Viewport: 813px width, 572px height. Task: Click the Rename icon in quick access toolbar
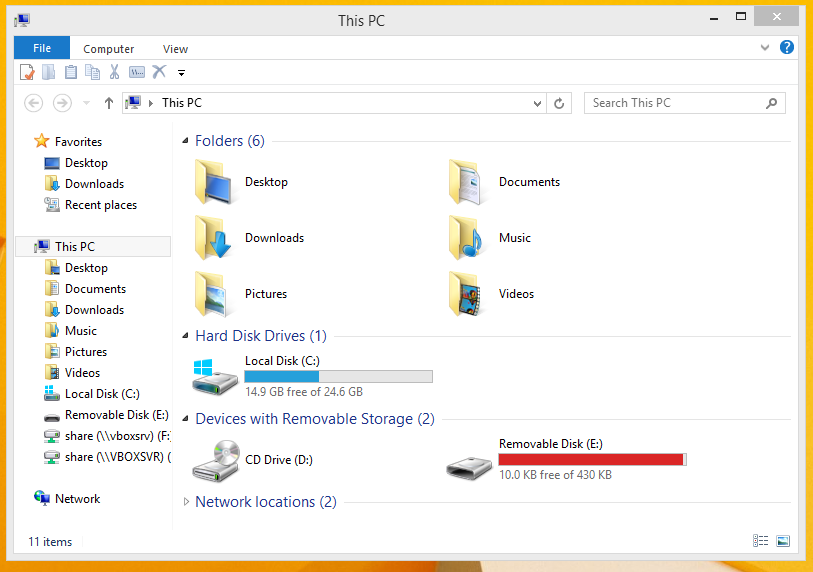[x=137, y=72]
